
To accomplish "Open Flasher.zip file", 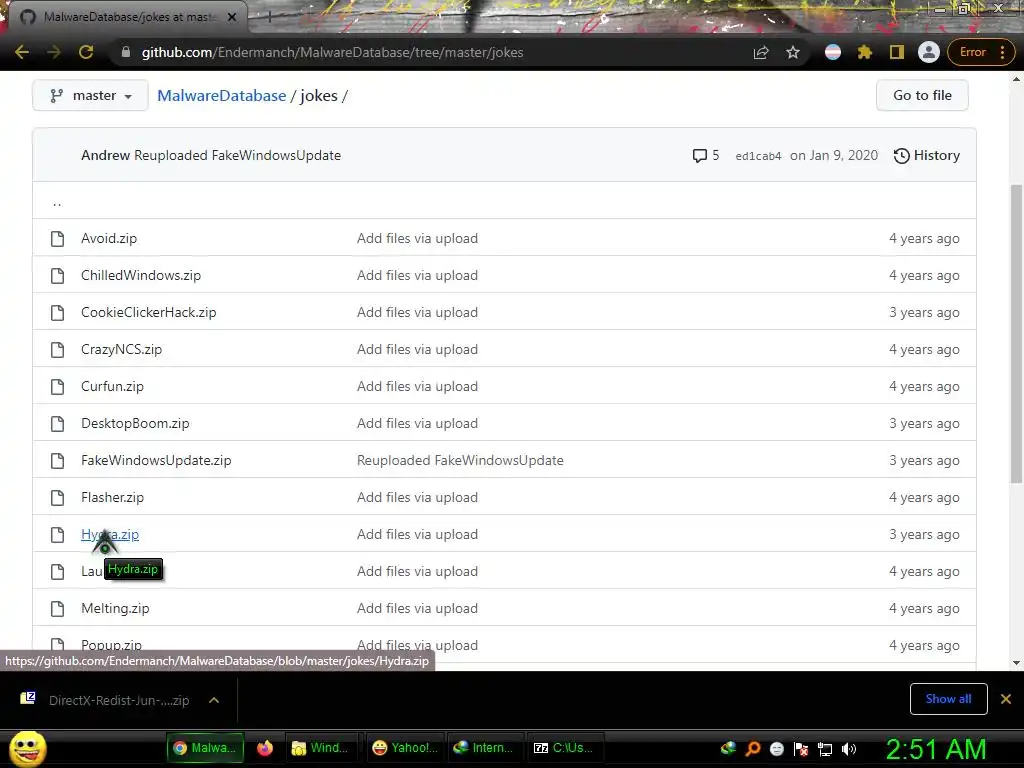I will point(112,498).
